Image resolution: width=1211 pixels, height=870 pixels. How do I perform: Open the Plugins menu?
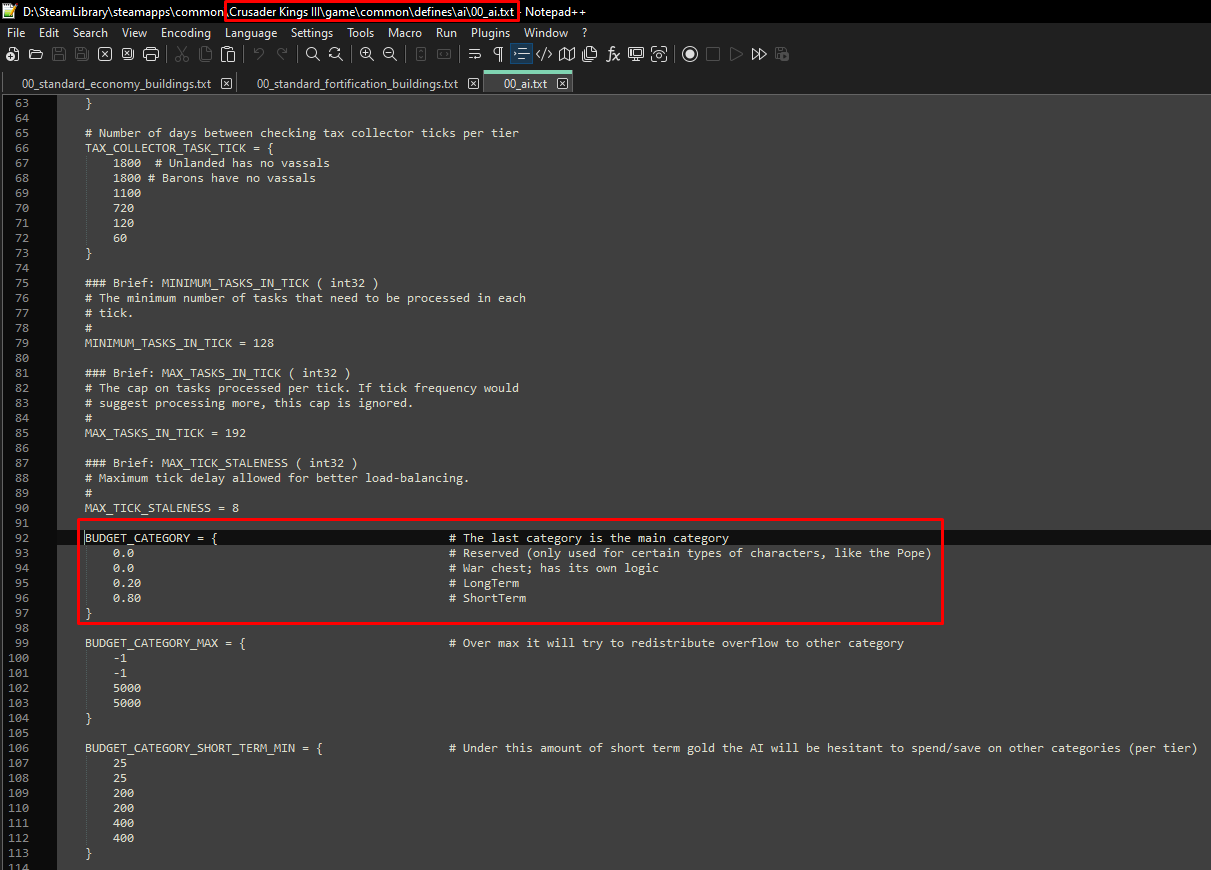tap(490, 33)
